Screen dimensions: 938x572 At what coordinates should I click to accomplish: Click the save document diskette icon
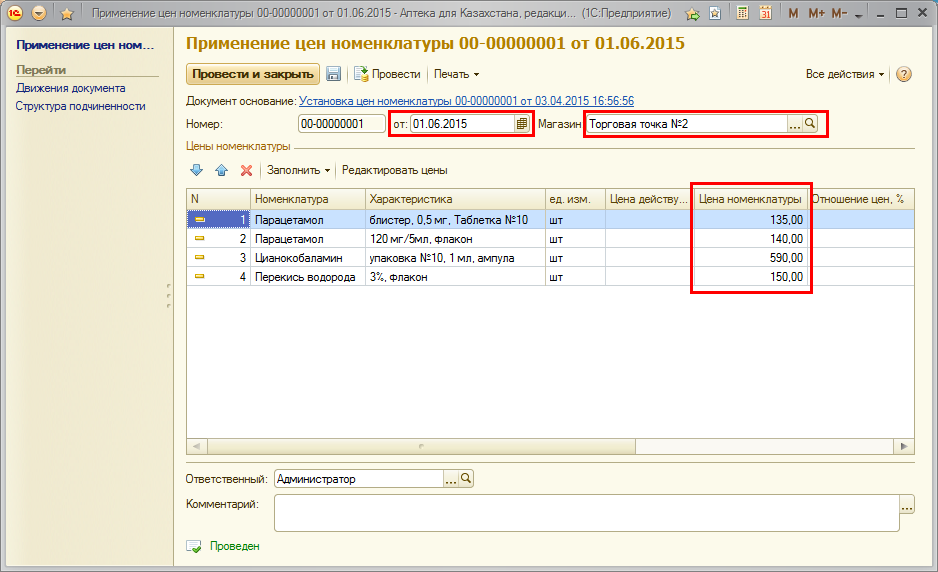pyautogui.click(x=334, y=74)
